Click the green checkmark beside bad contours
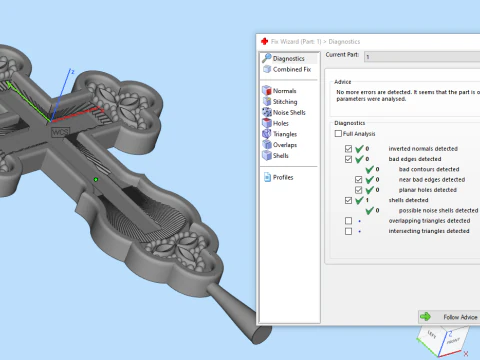 pyautogui.click(x=369, y=169)
